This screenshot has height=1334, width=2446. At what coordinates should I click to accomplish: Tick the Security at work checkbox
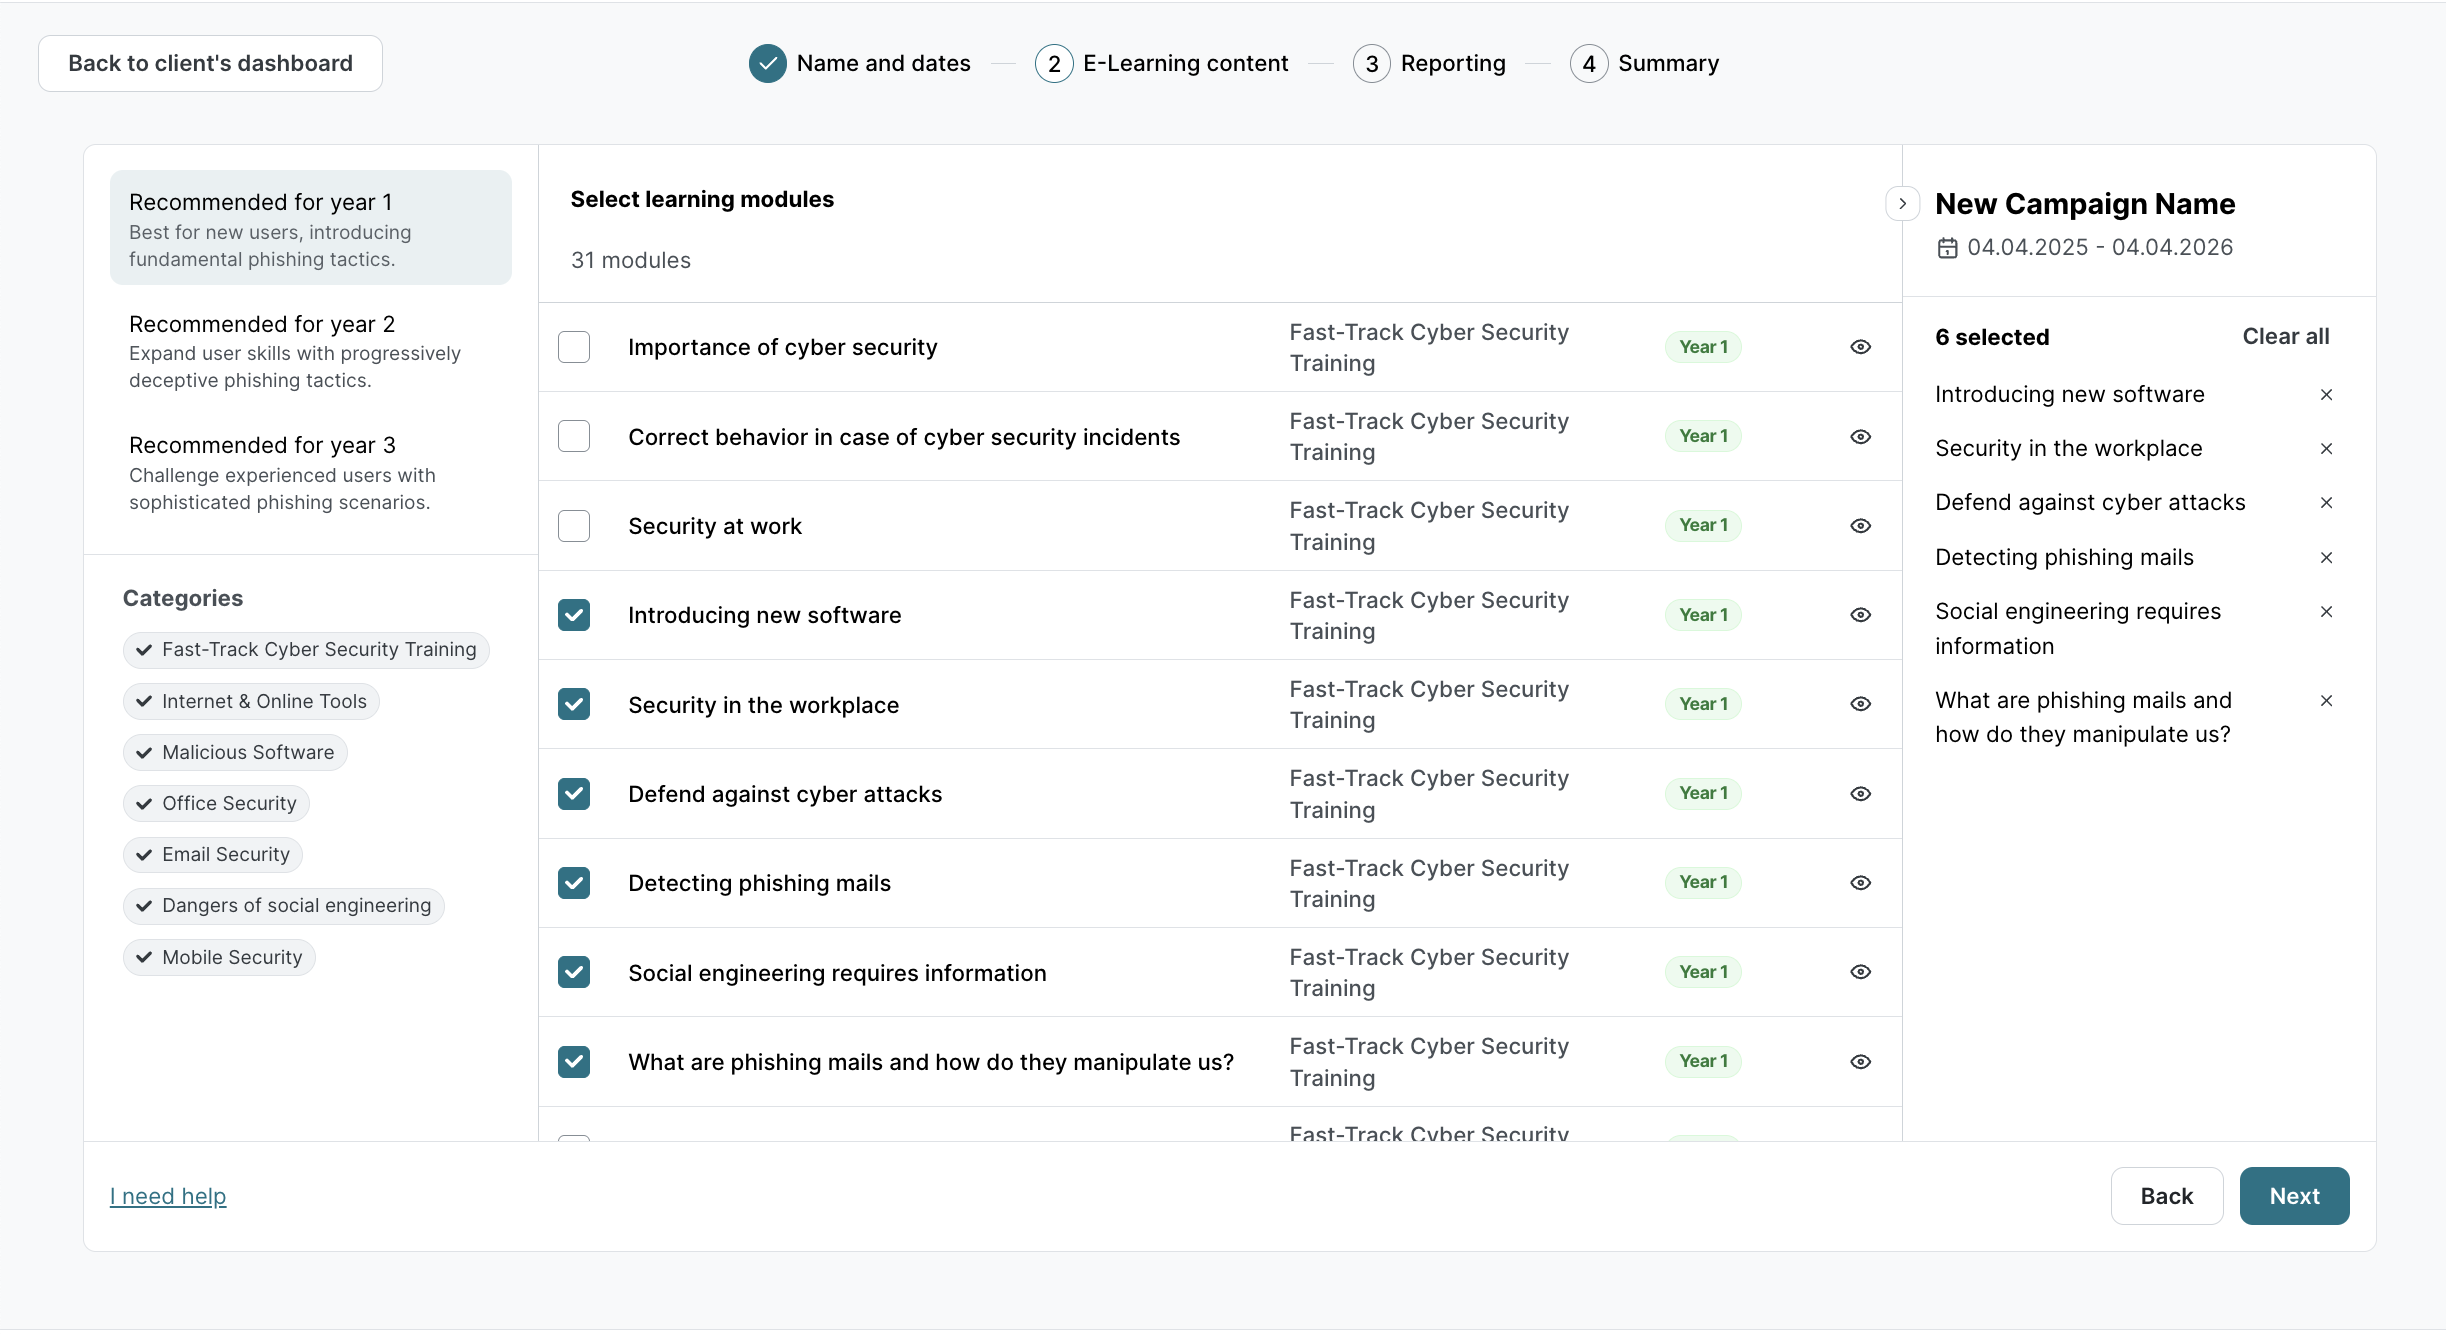point(574,526)
